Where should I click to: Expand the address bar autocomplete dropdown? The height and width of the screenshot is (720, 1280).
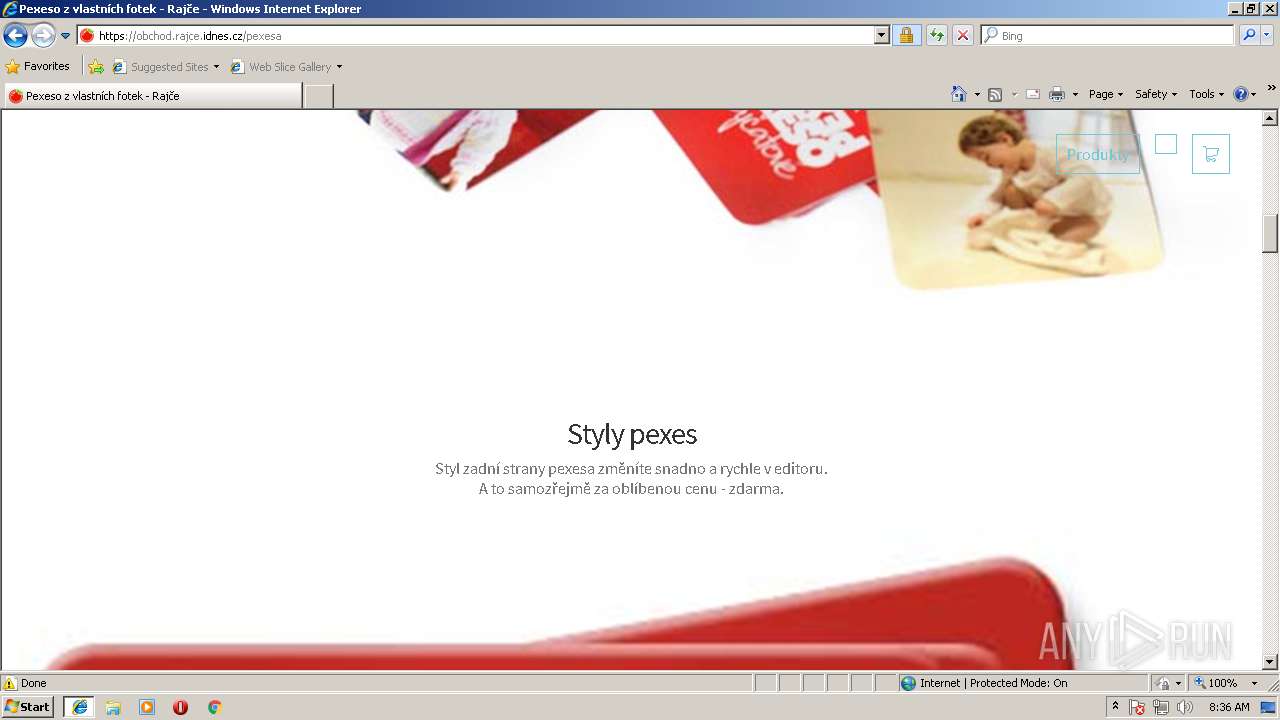coord(881,35)
